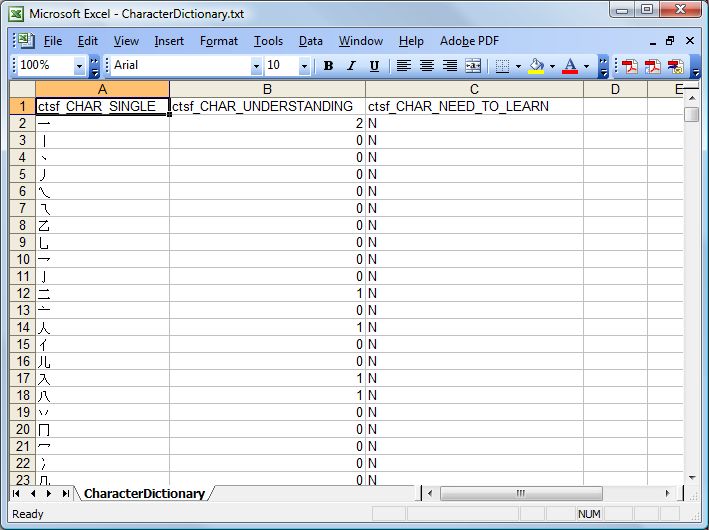
Task: Open the Format menu
Action: coord(218,41)
